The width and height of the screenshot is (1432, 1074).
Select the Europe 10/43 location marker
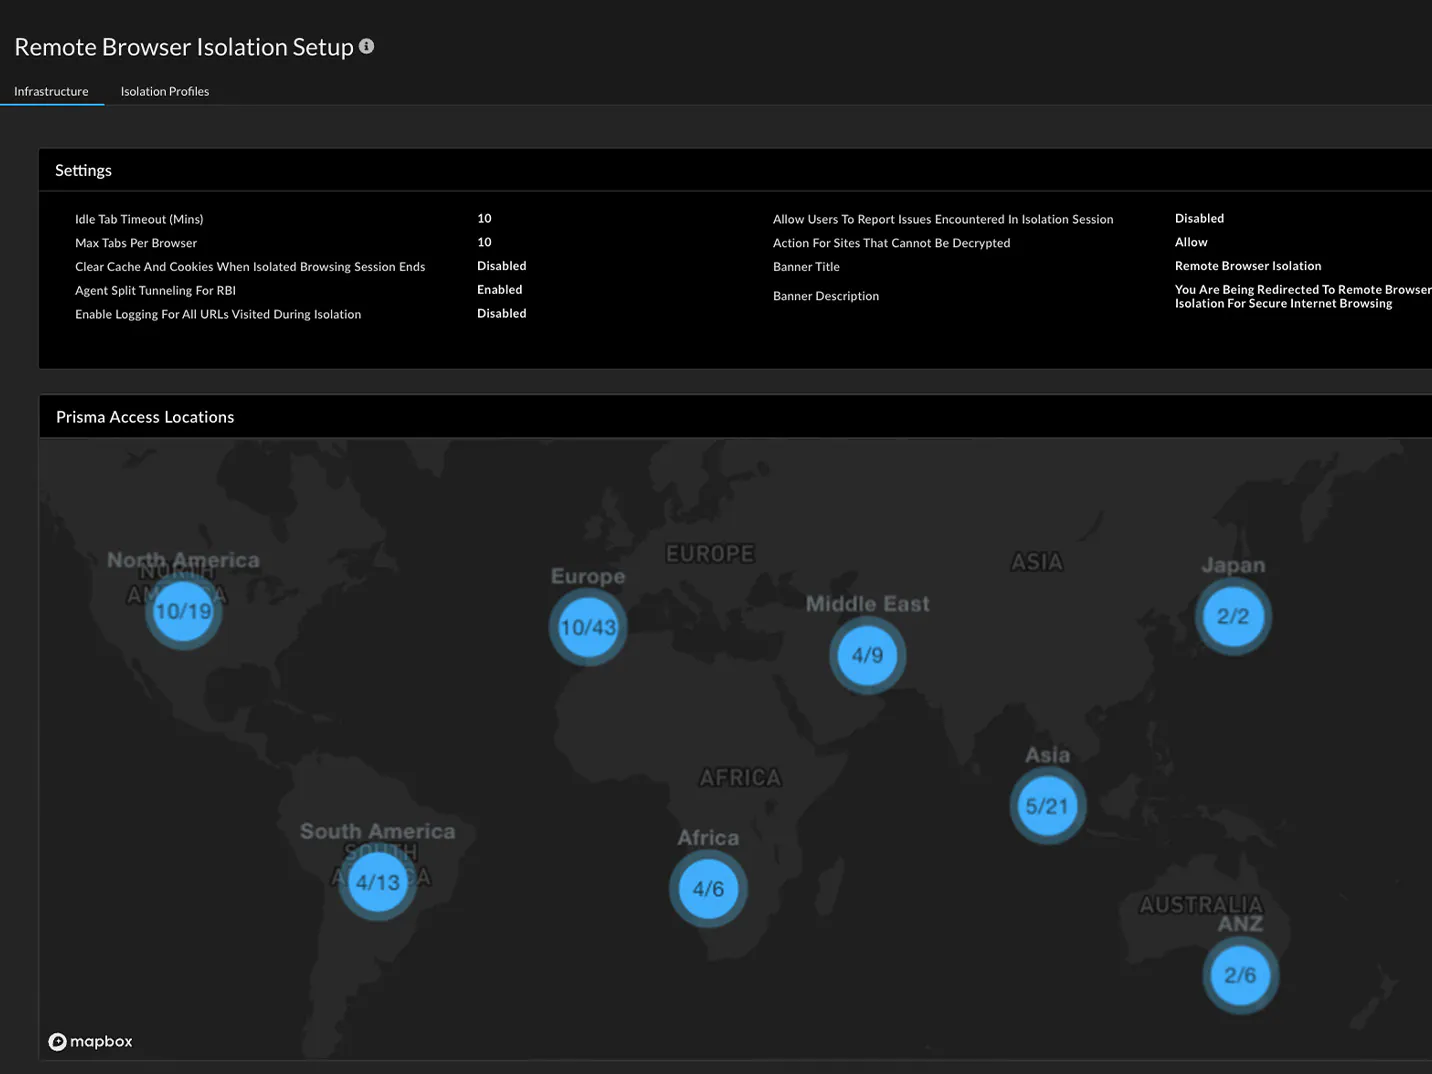[588, 626]
